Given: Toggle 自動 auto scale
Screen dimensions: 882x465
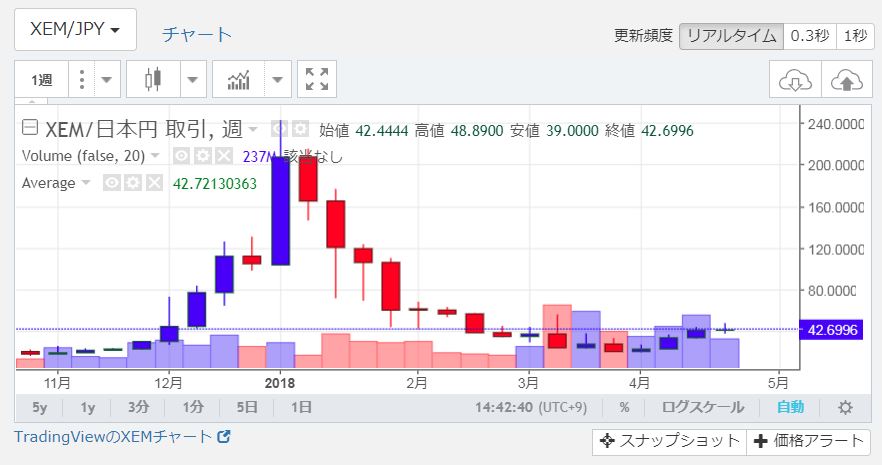Looking at the screenshot, I should [x=790, y=407].
